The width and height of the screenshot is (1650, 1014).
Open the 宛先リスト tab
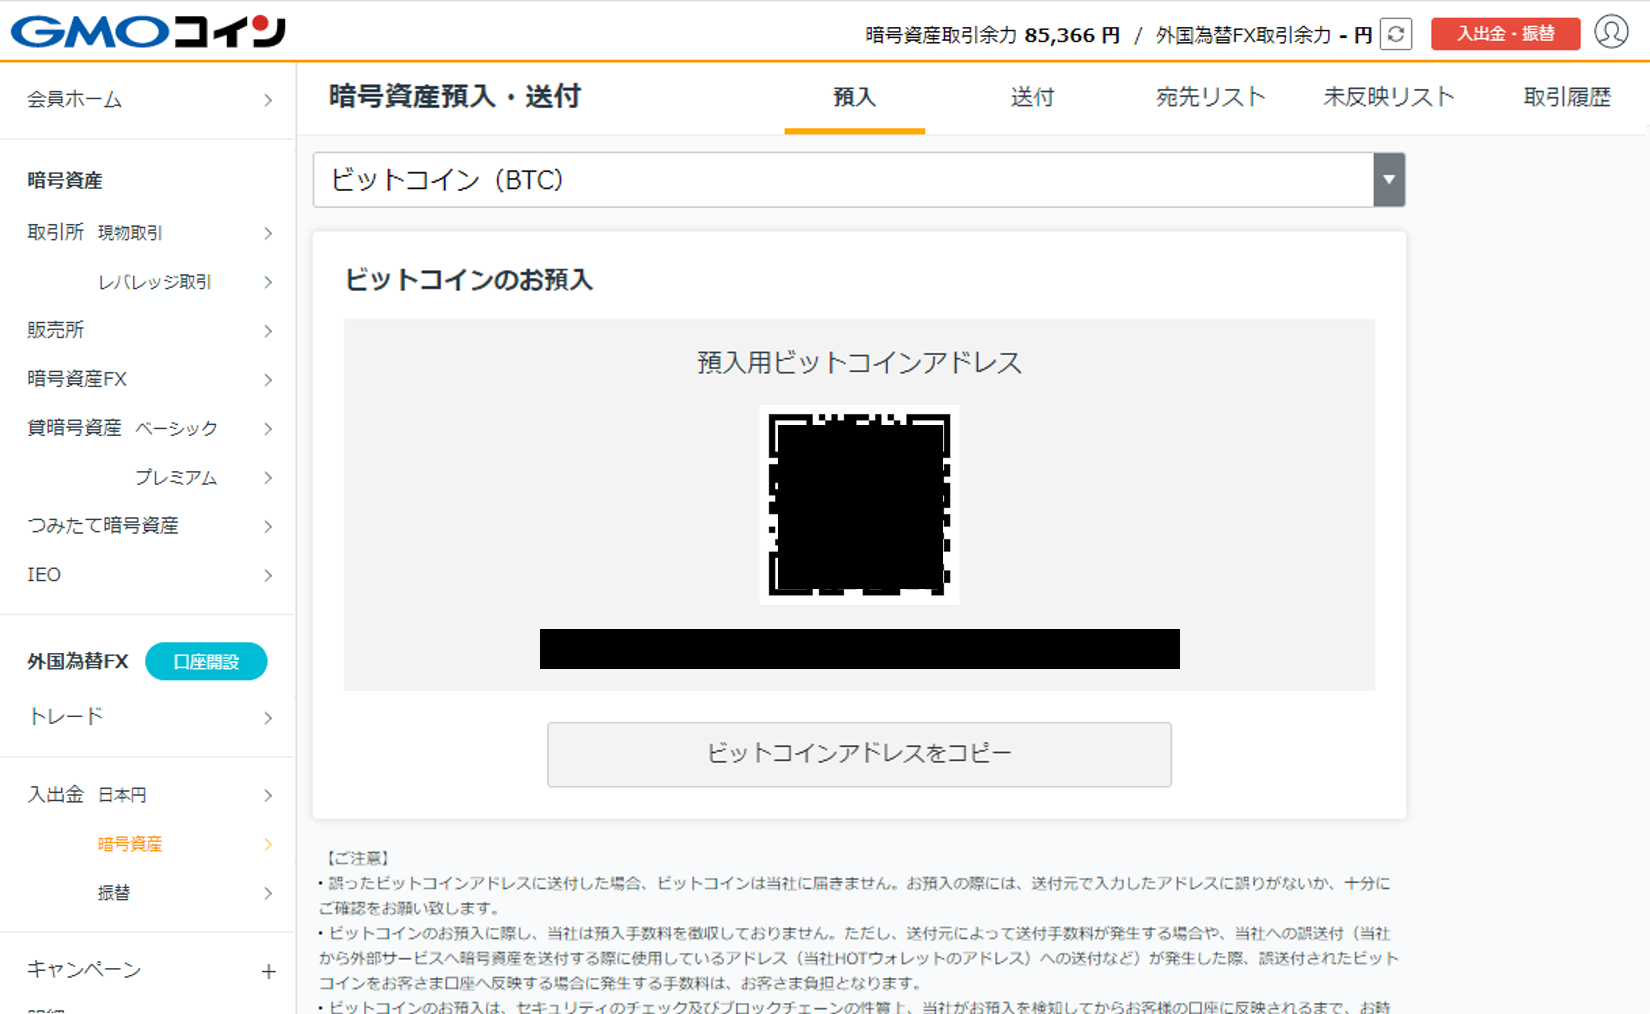(1210, 97)
